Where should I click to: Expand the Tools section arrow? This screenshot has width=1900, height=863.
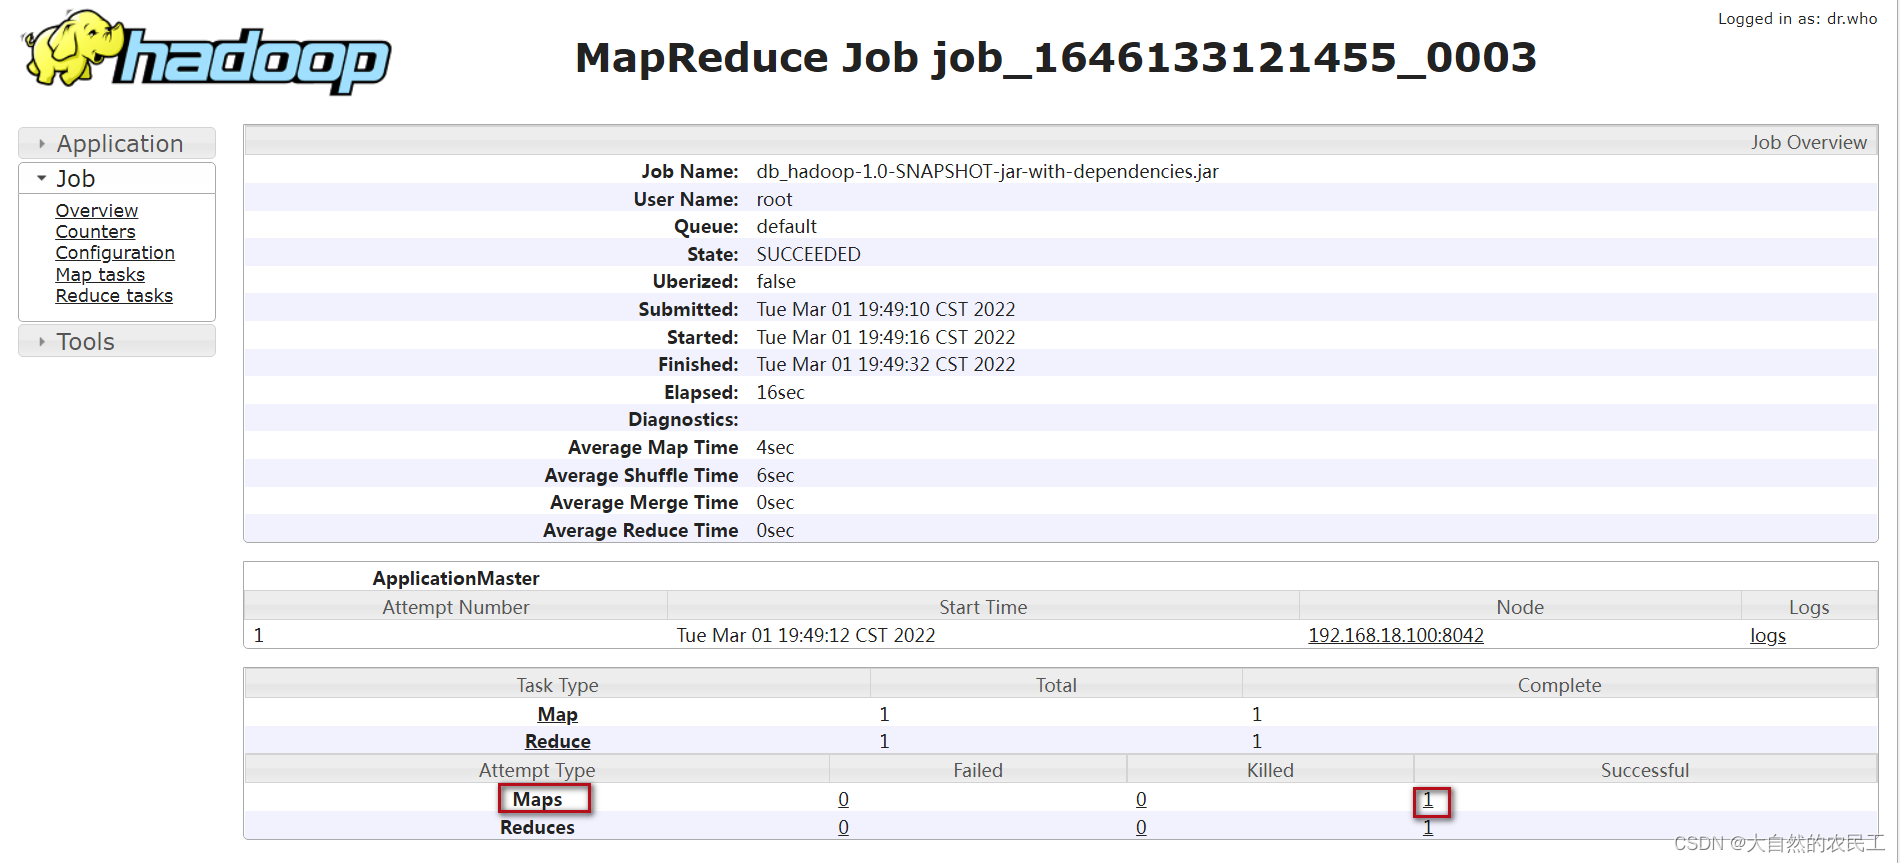pos(42,342)
